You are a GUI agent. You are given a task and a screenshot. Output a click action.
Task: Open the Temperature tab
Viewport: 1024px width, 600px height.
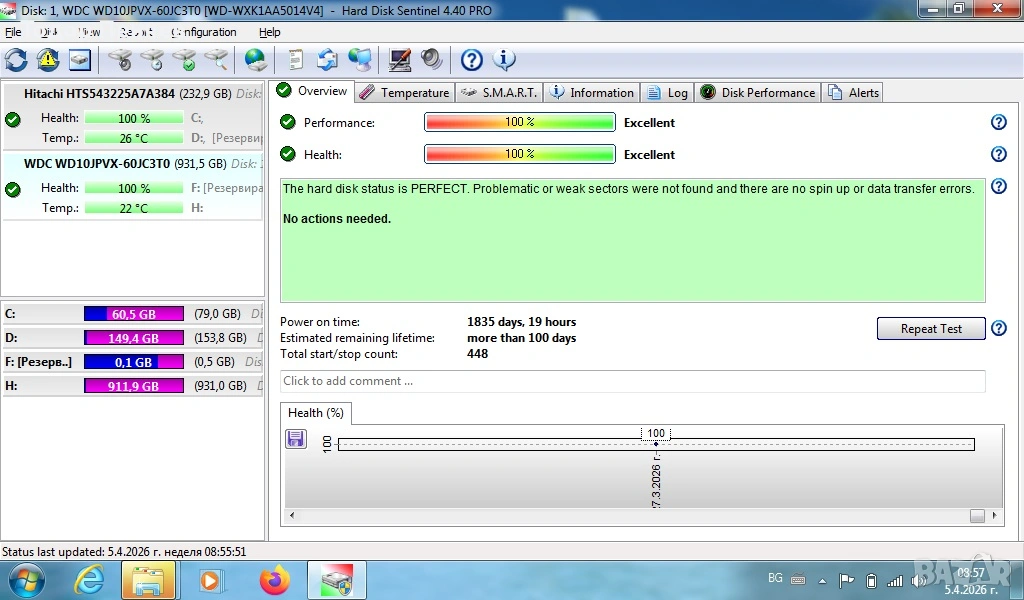point(404,93)
